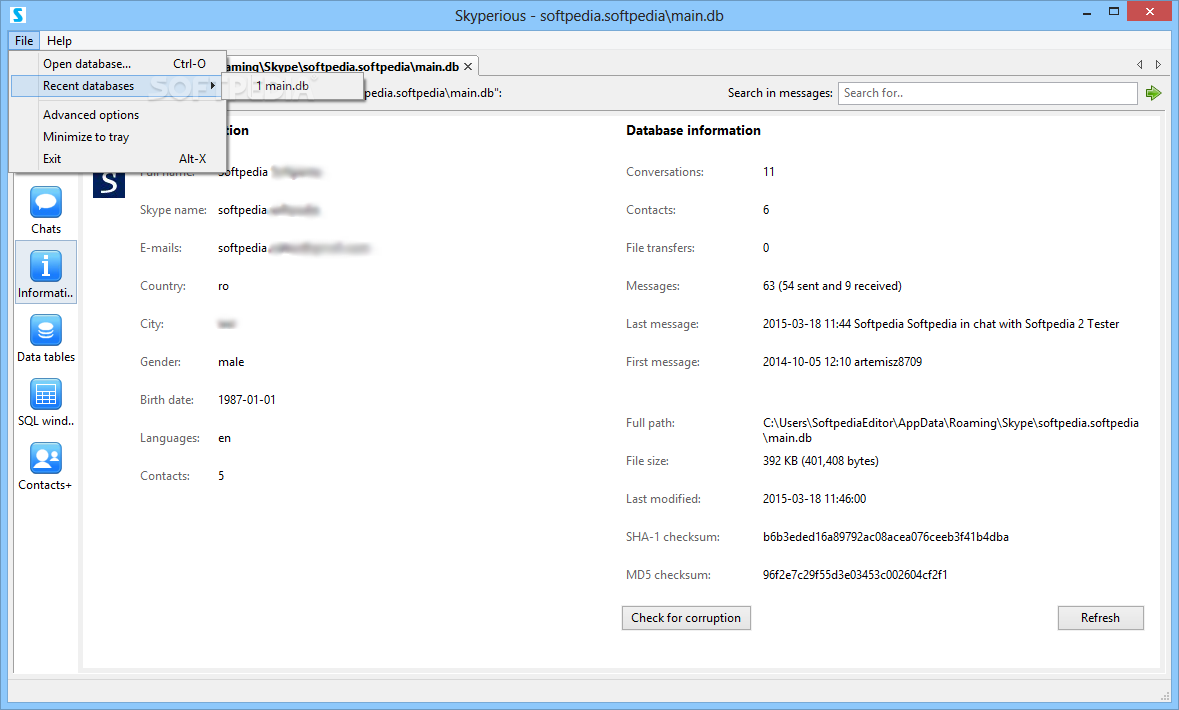Click the Conversations value 11
Image resolution: width=1179 pixels, height=710 pixels.
coord(768,172)
